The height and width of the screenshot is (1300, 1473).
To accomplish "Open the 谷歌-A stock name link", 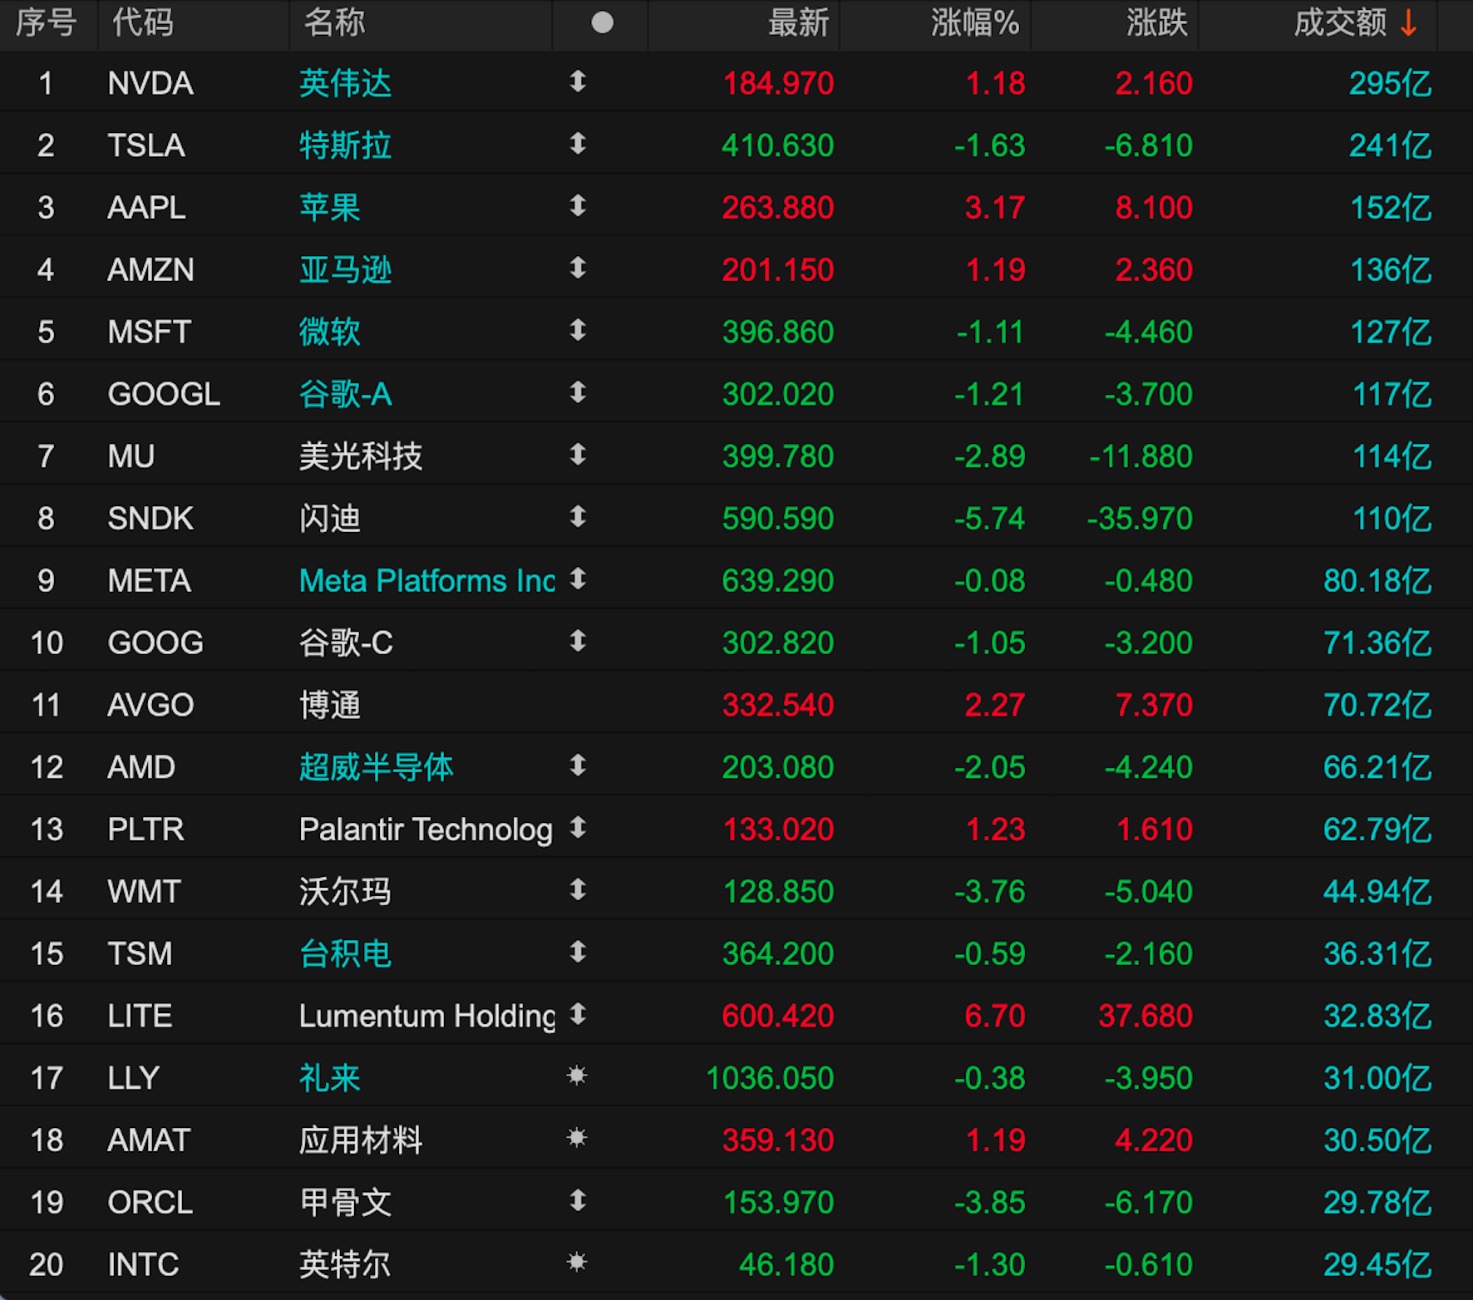I will 346,394.
